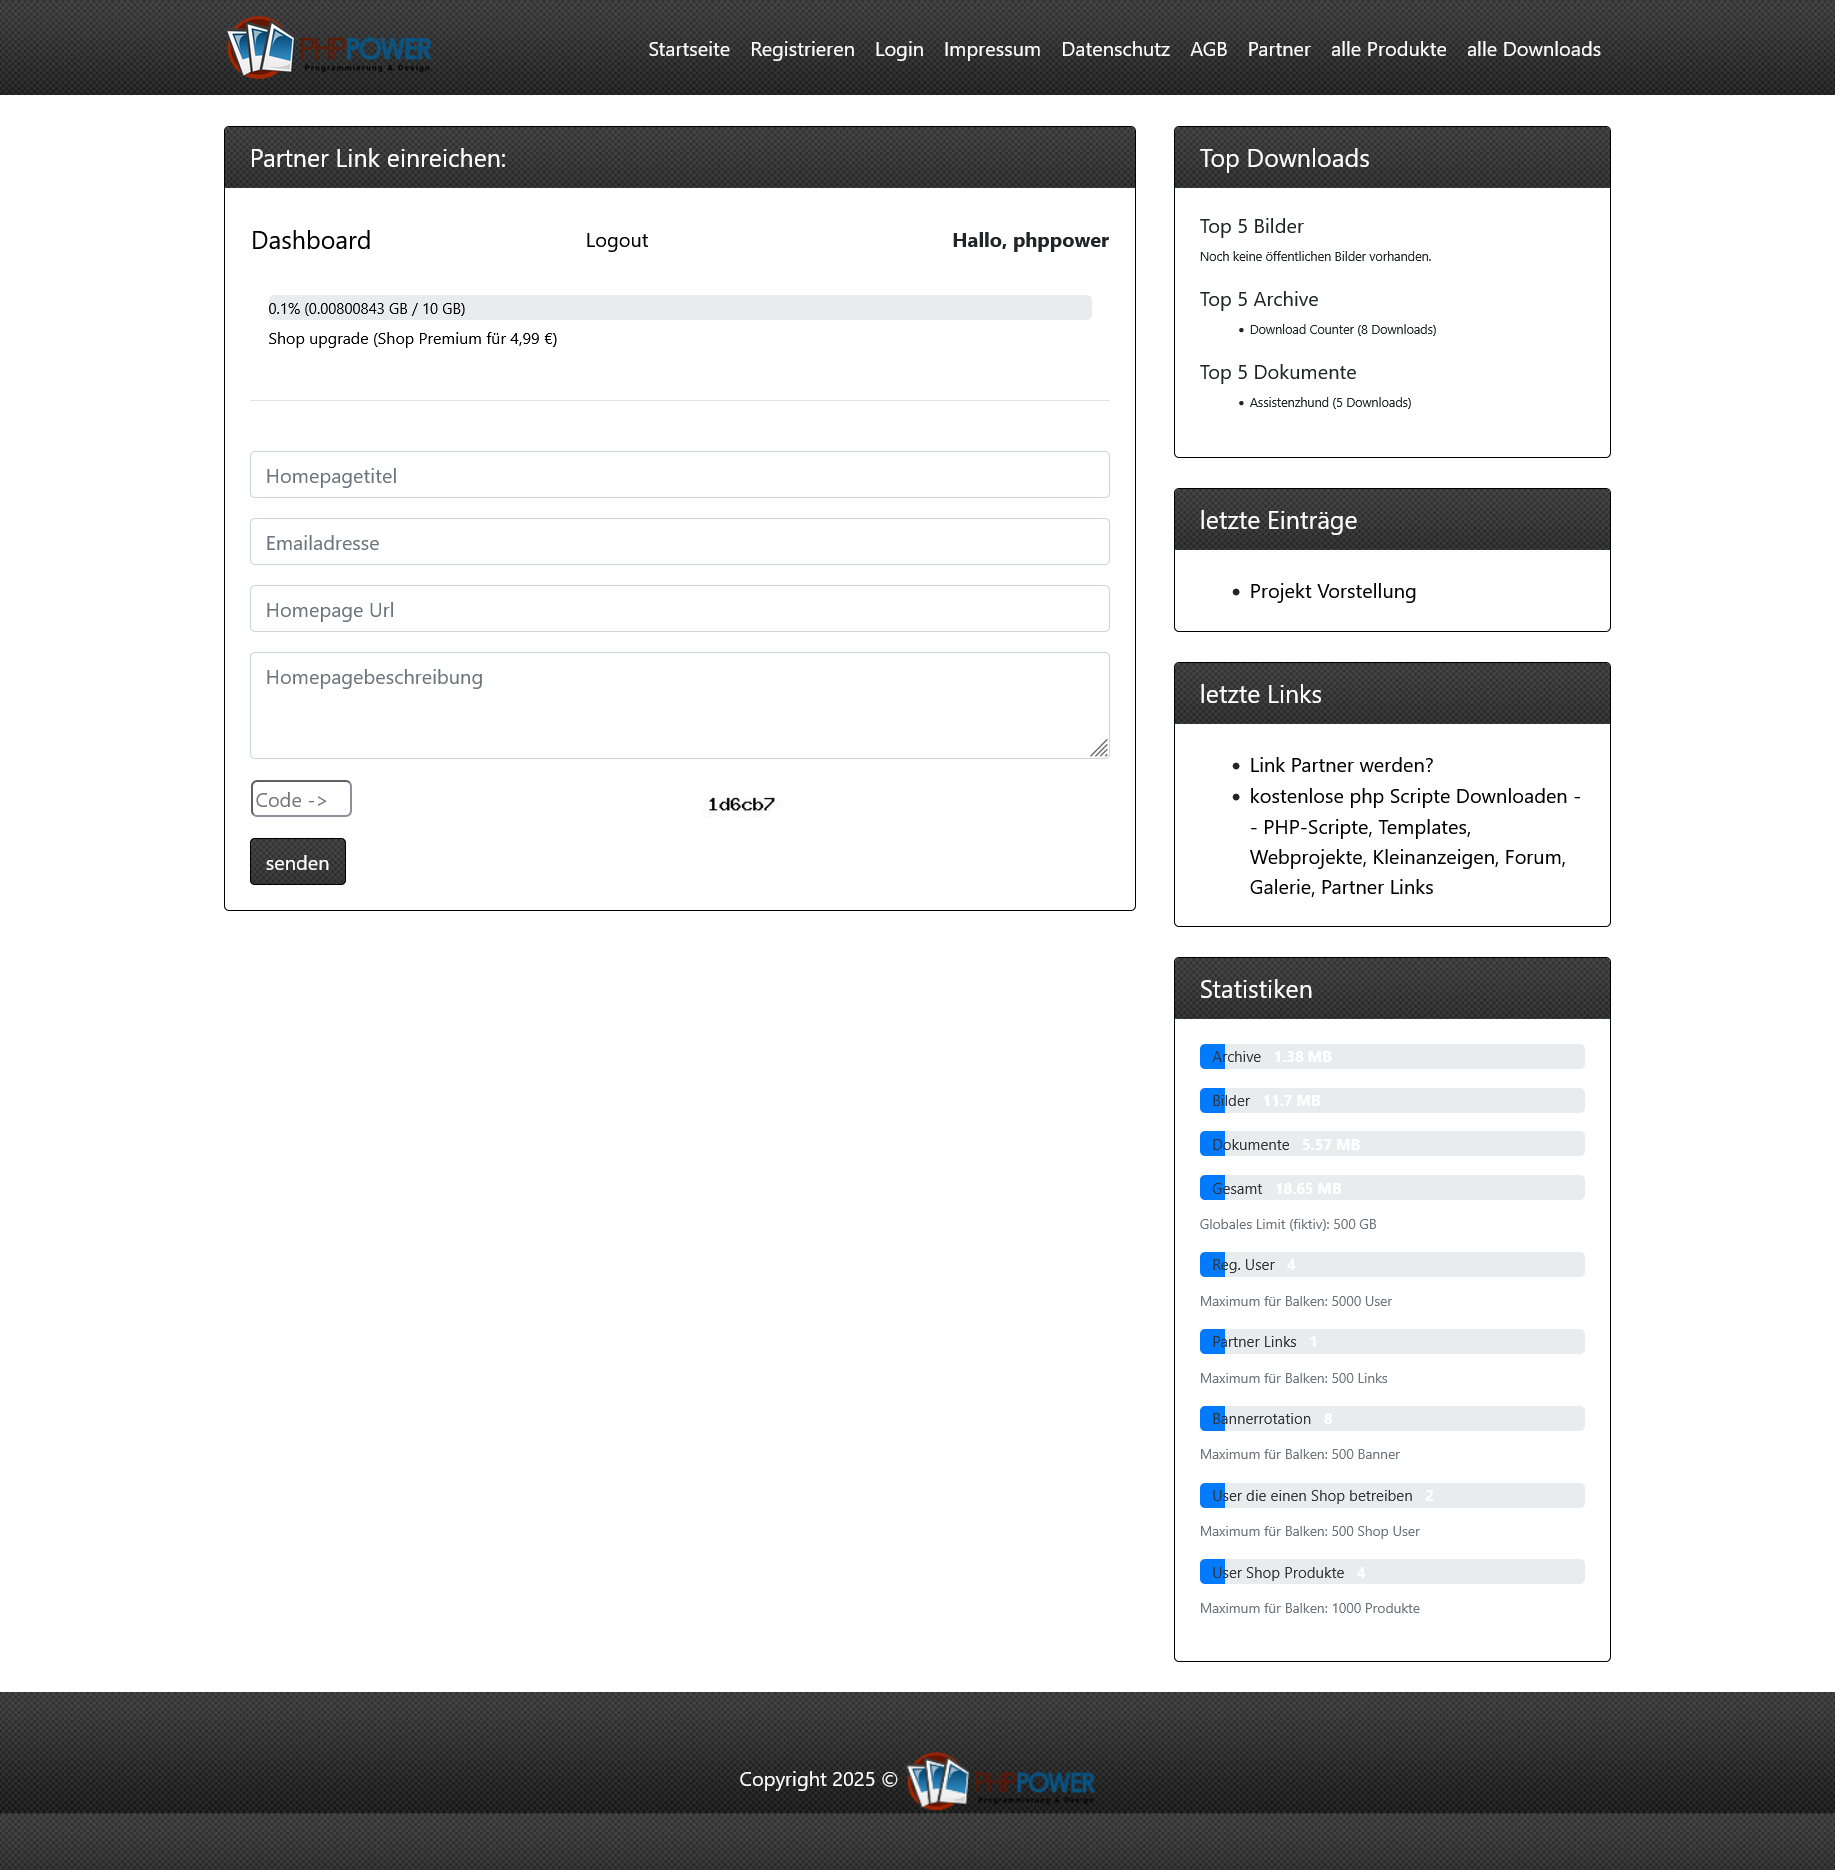Click the Shop upgrade premium link
Viewport: 1835px width, 1870px height.
tap(412, 339)
